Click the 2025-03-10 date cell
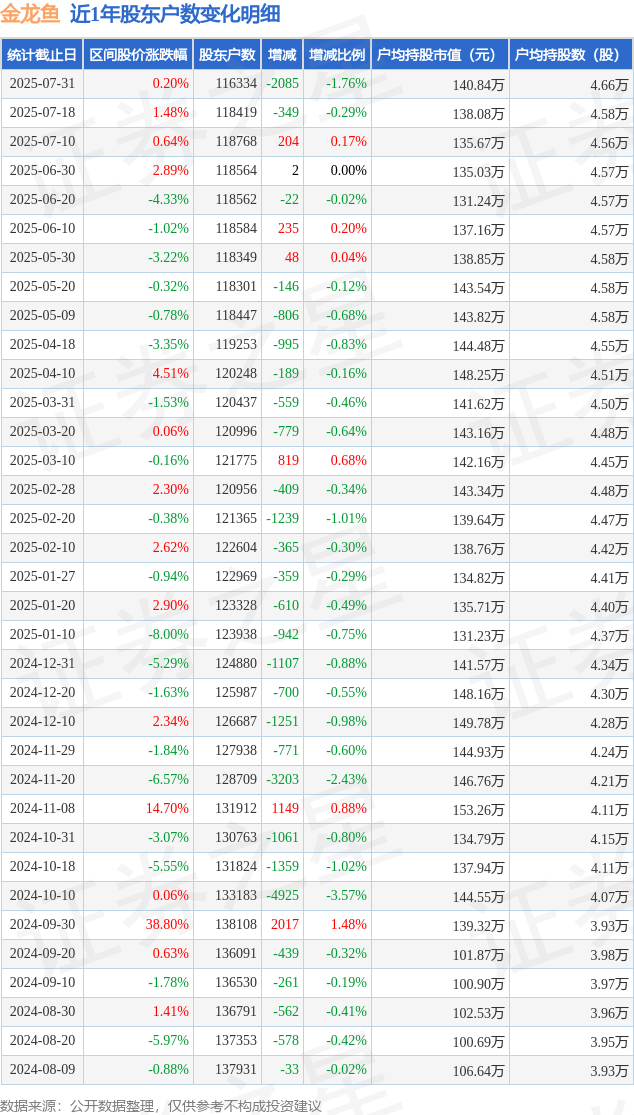The width and height of the screenshot is (634, 1115). click(42, 460)
